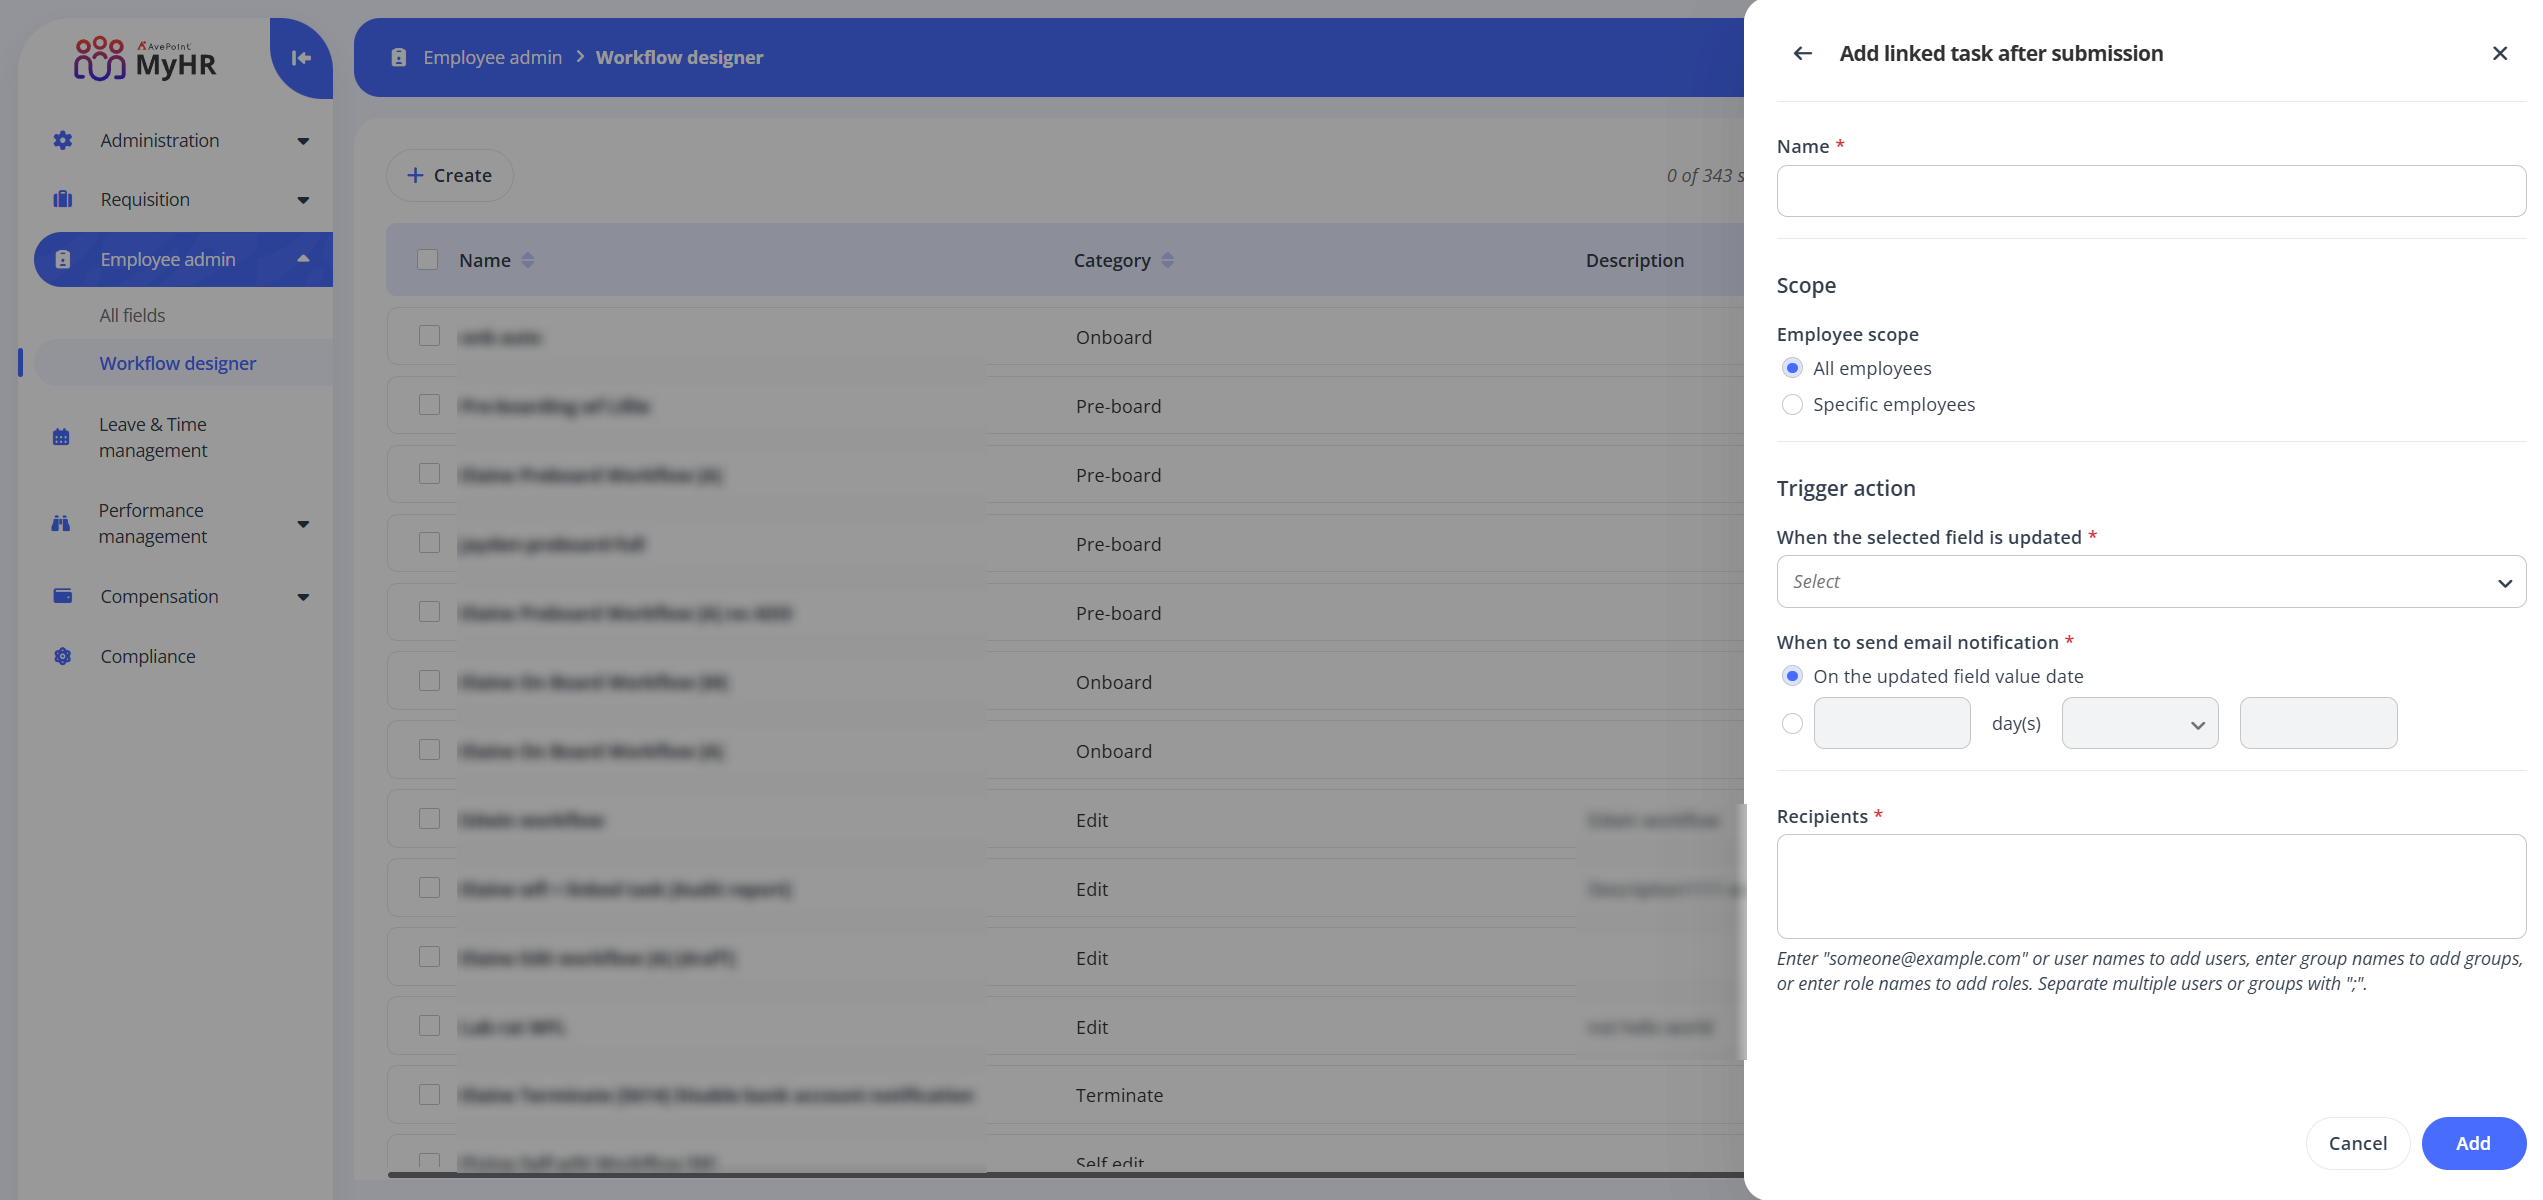Expand the Requisition menu arrow
Viewport: 2543px width, 1200px height.
303,200
